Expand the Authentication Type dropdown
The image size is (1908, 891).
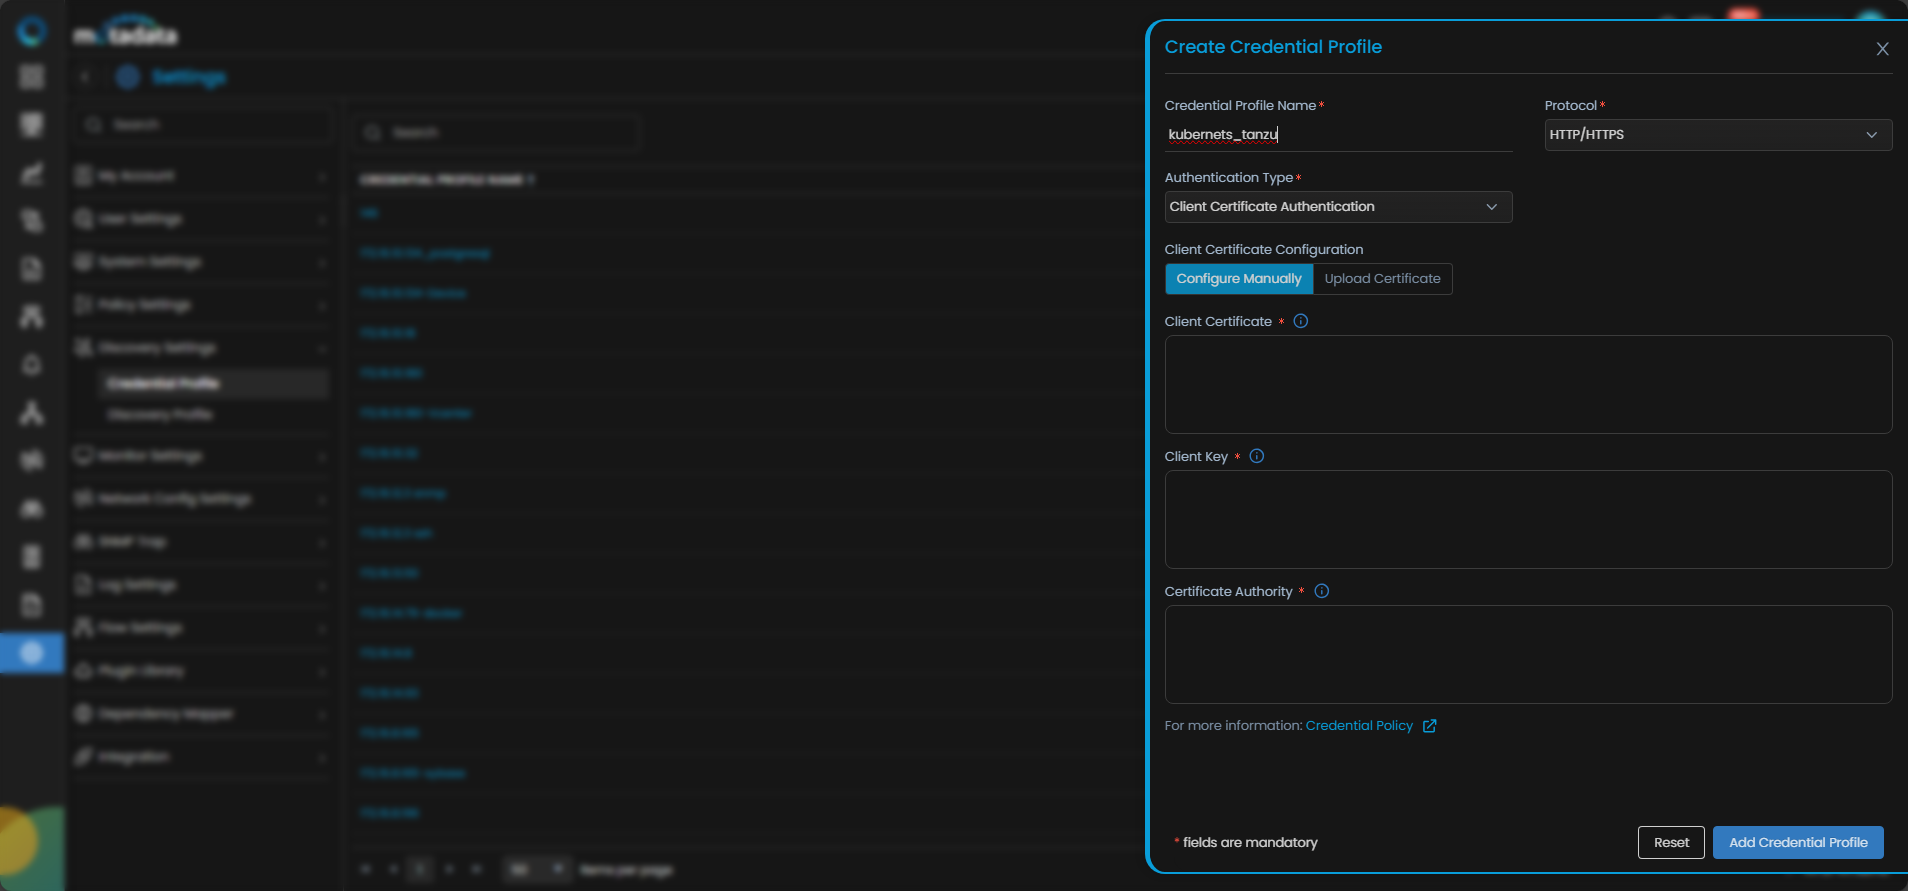pos(1337,207)
